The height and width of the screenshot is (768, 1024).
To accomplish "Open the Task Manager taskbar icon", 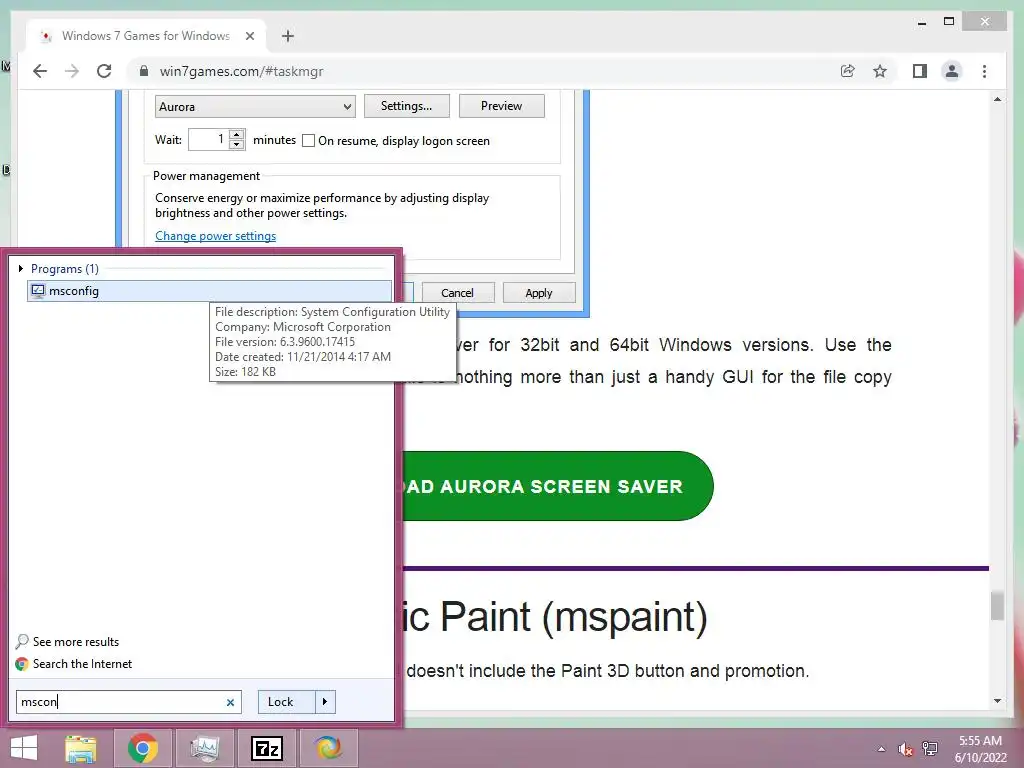I will pyautogui.click(x=204, y=748).
